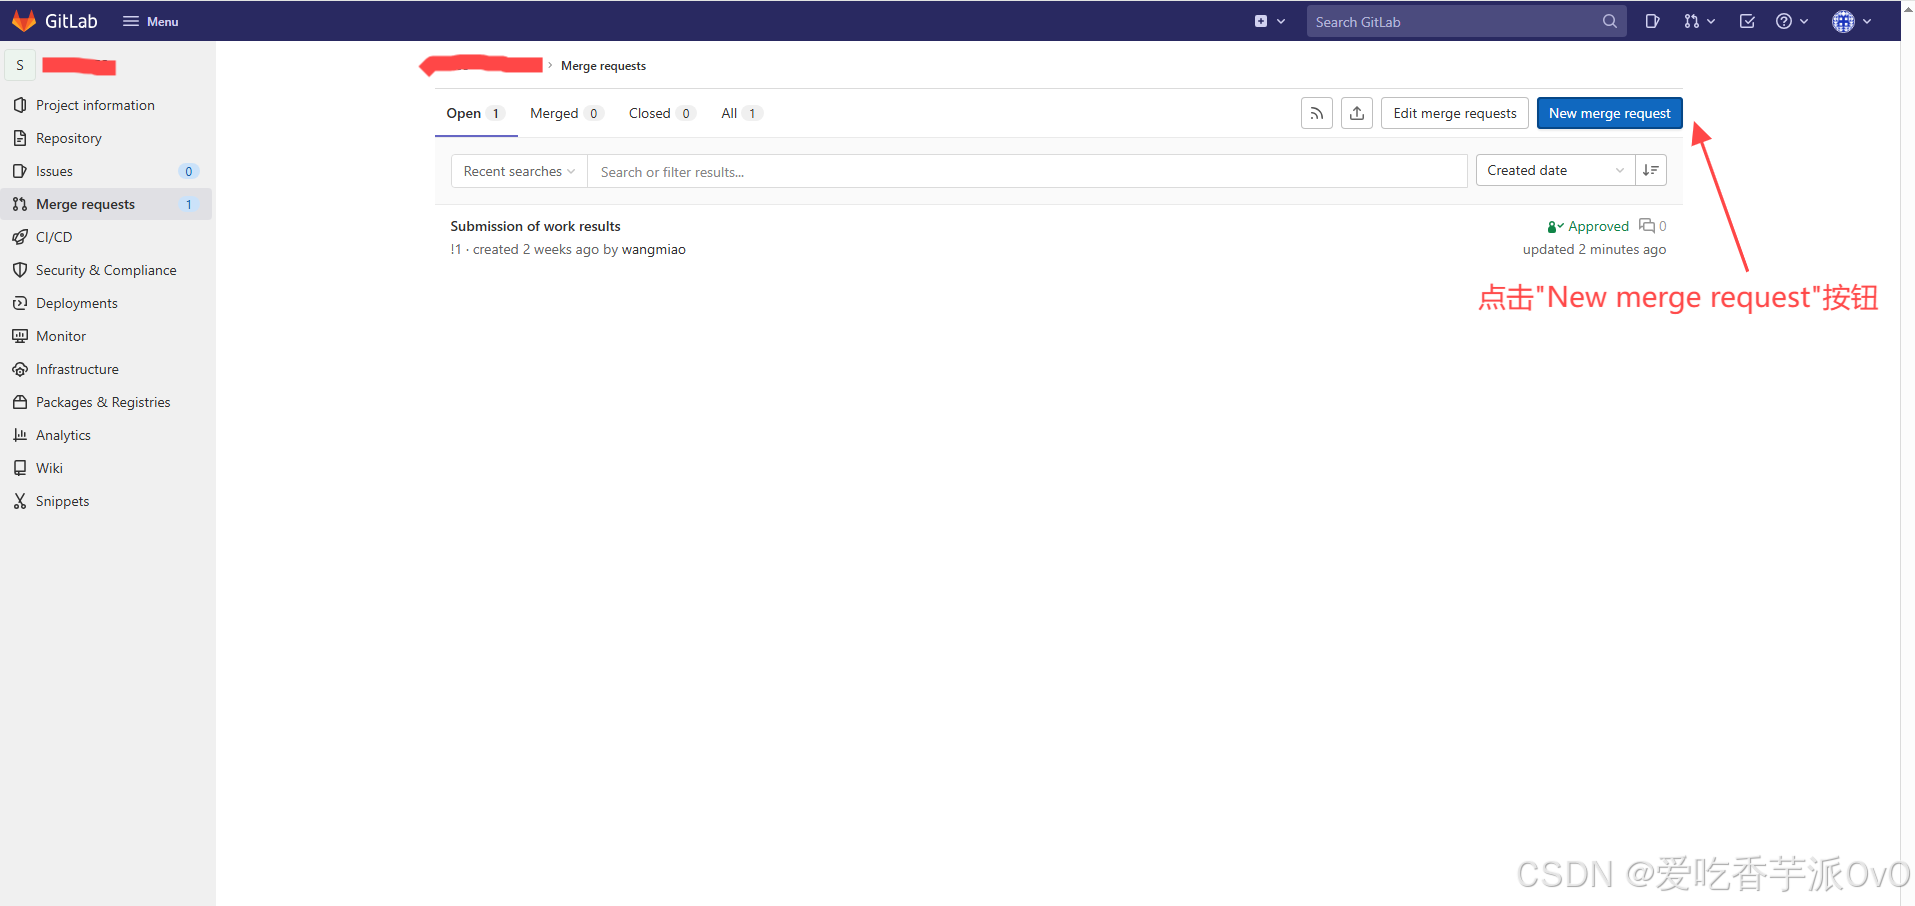This screenshot has width=1915, height=906.
Task: Toggle the sort direction button
Action: (x=1650, y=170)
